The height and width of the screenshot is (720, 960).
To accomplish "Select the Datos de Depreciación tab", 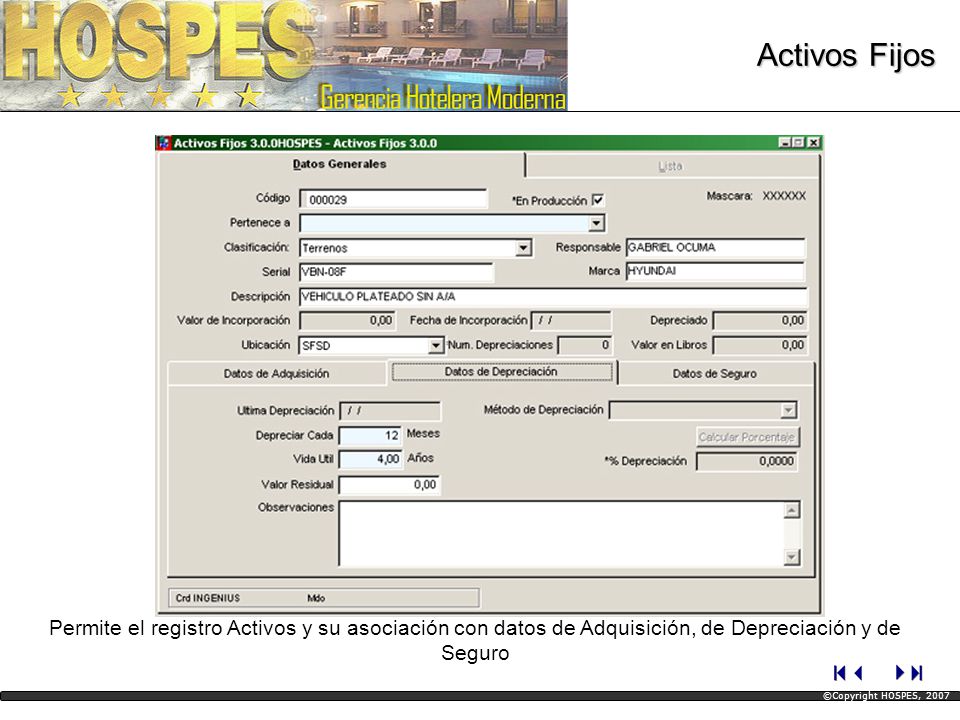I will pos(501,372).
